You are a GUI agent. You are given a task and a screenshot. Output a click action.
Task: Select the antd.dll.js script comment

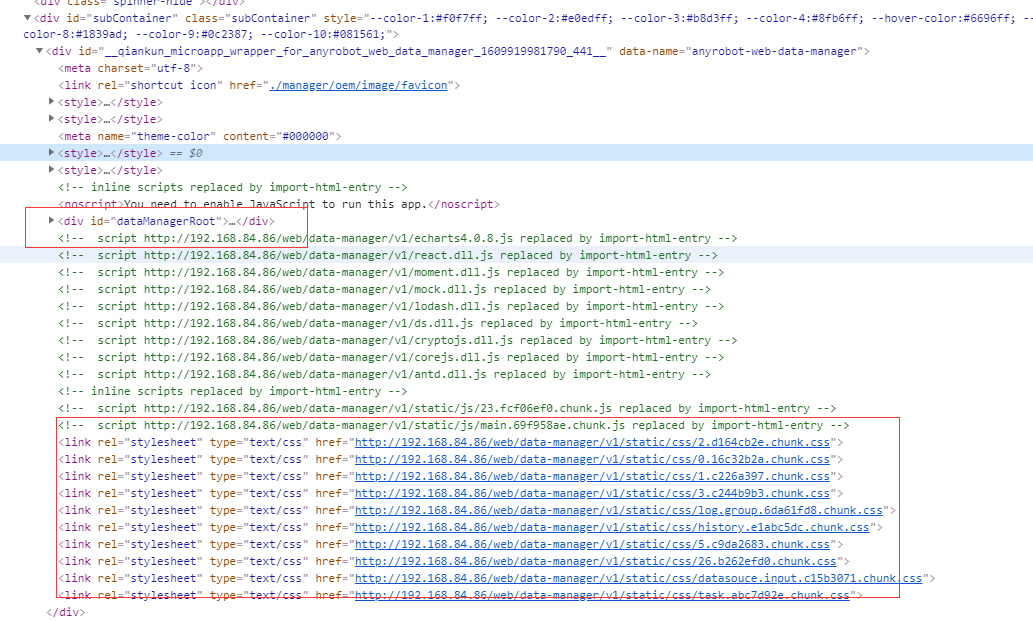[384, 374]
